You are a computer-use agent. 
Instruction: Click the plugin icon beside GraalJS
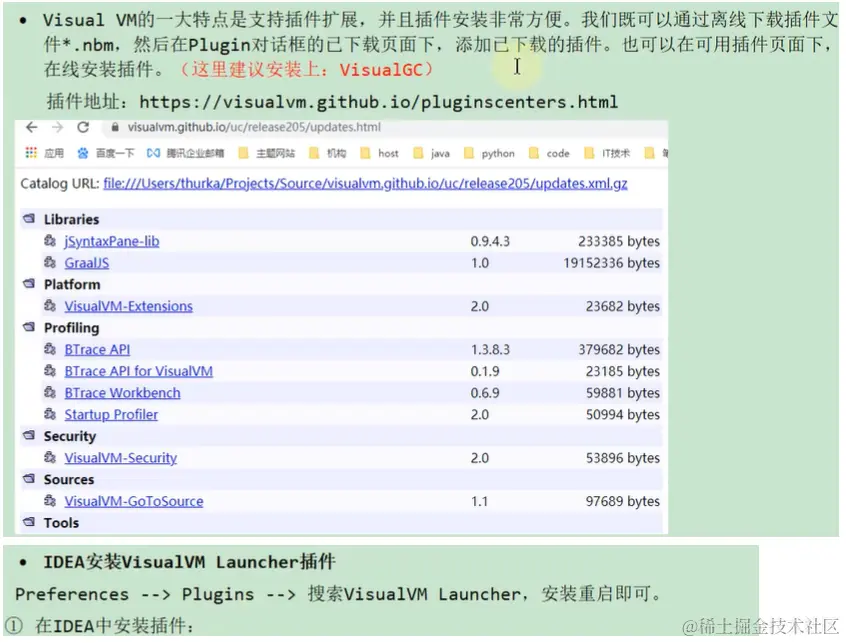click(50, 262)
